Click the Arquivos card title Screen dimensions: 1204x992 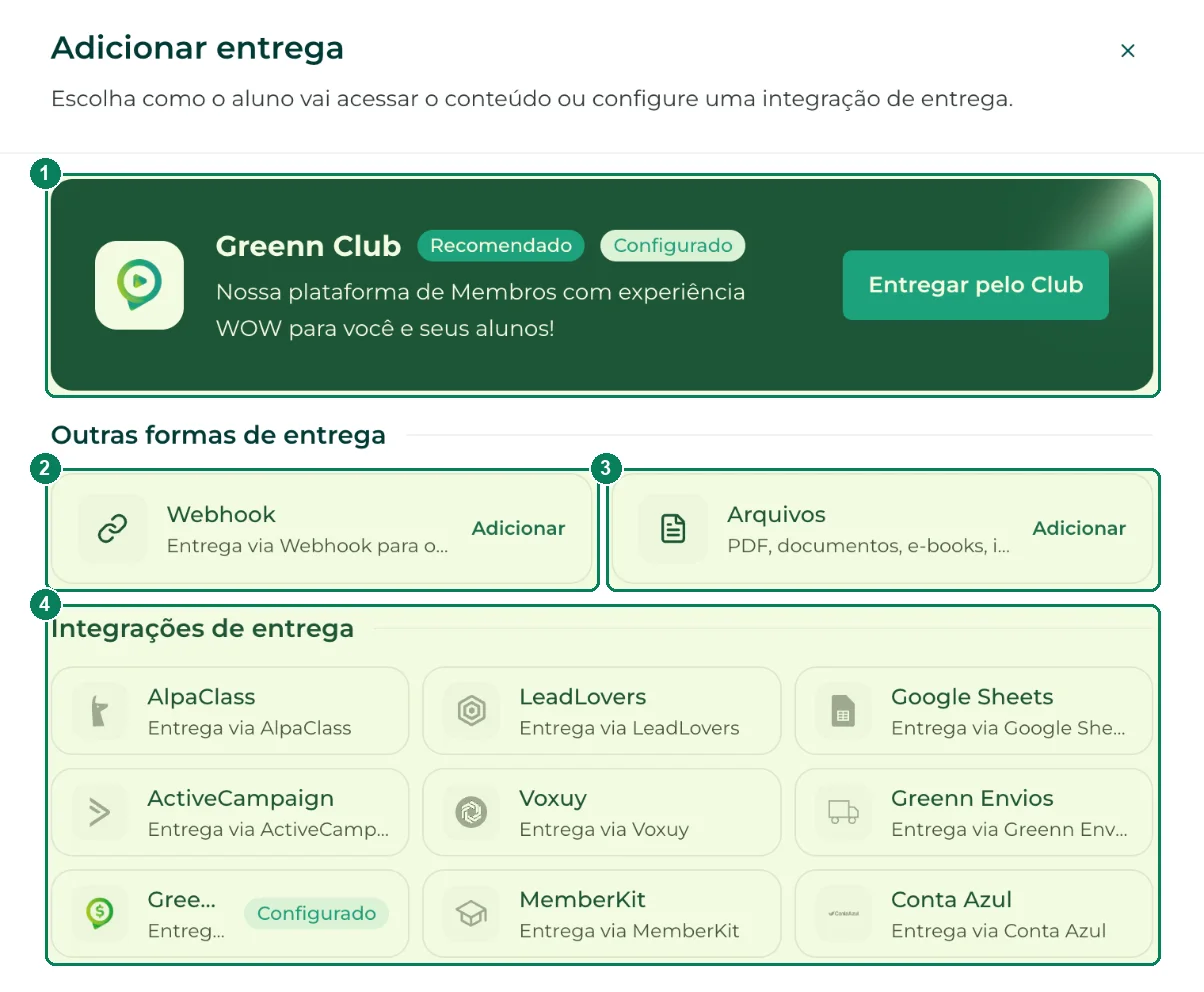coord(776,515)
